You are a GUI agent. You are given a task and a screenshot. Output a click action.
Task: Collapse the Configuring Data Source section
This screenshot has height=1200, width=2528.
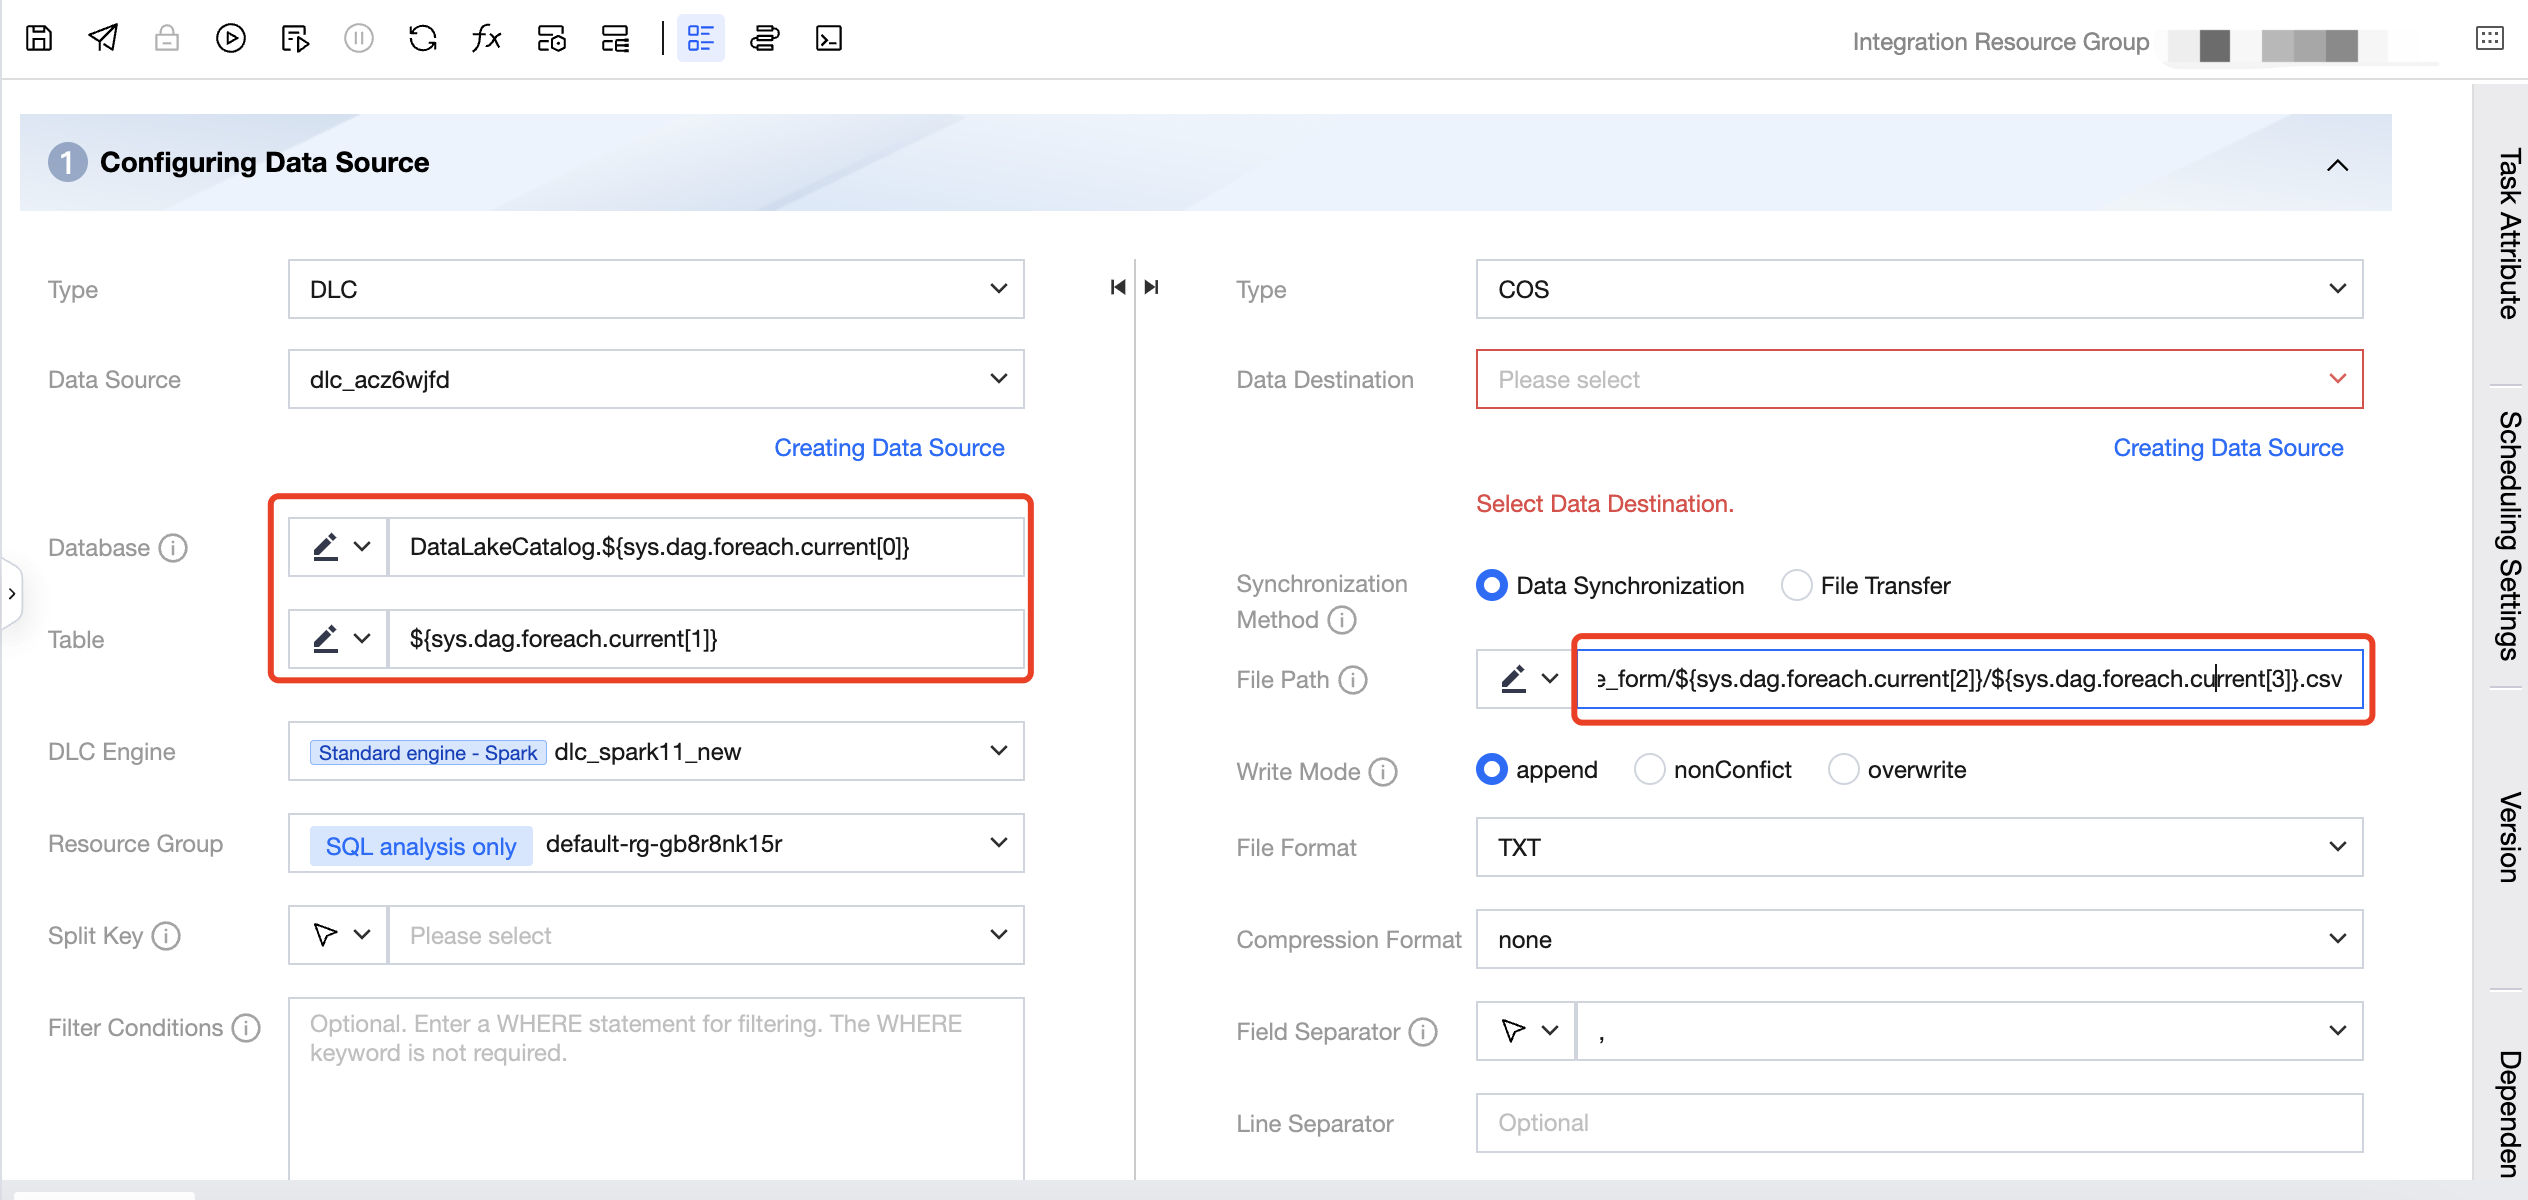tap(2337, 165)
